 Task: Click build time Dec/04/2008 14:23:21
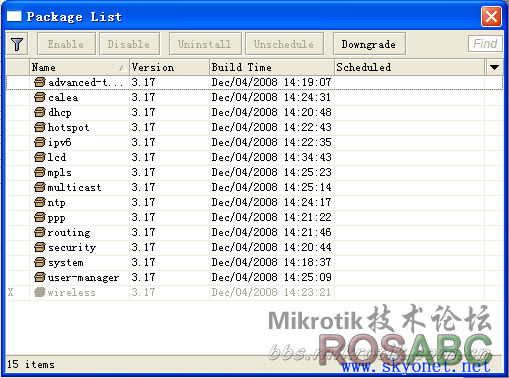coord(271,292)
